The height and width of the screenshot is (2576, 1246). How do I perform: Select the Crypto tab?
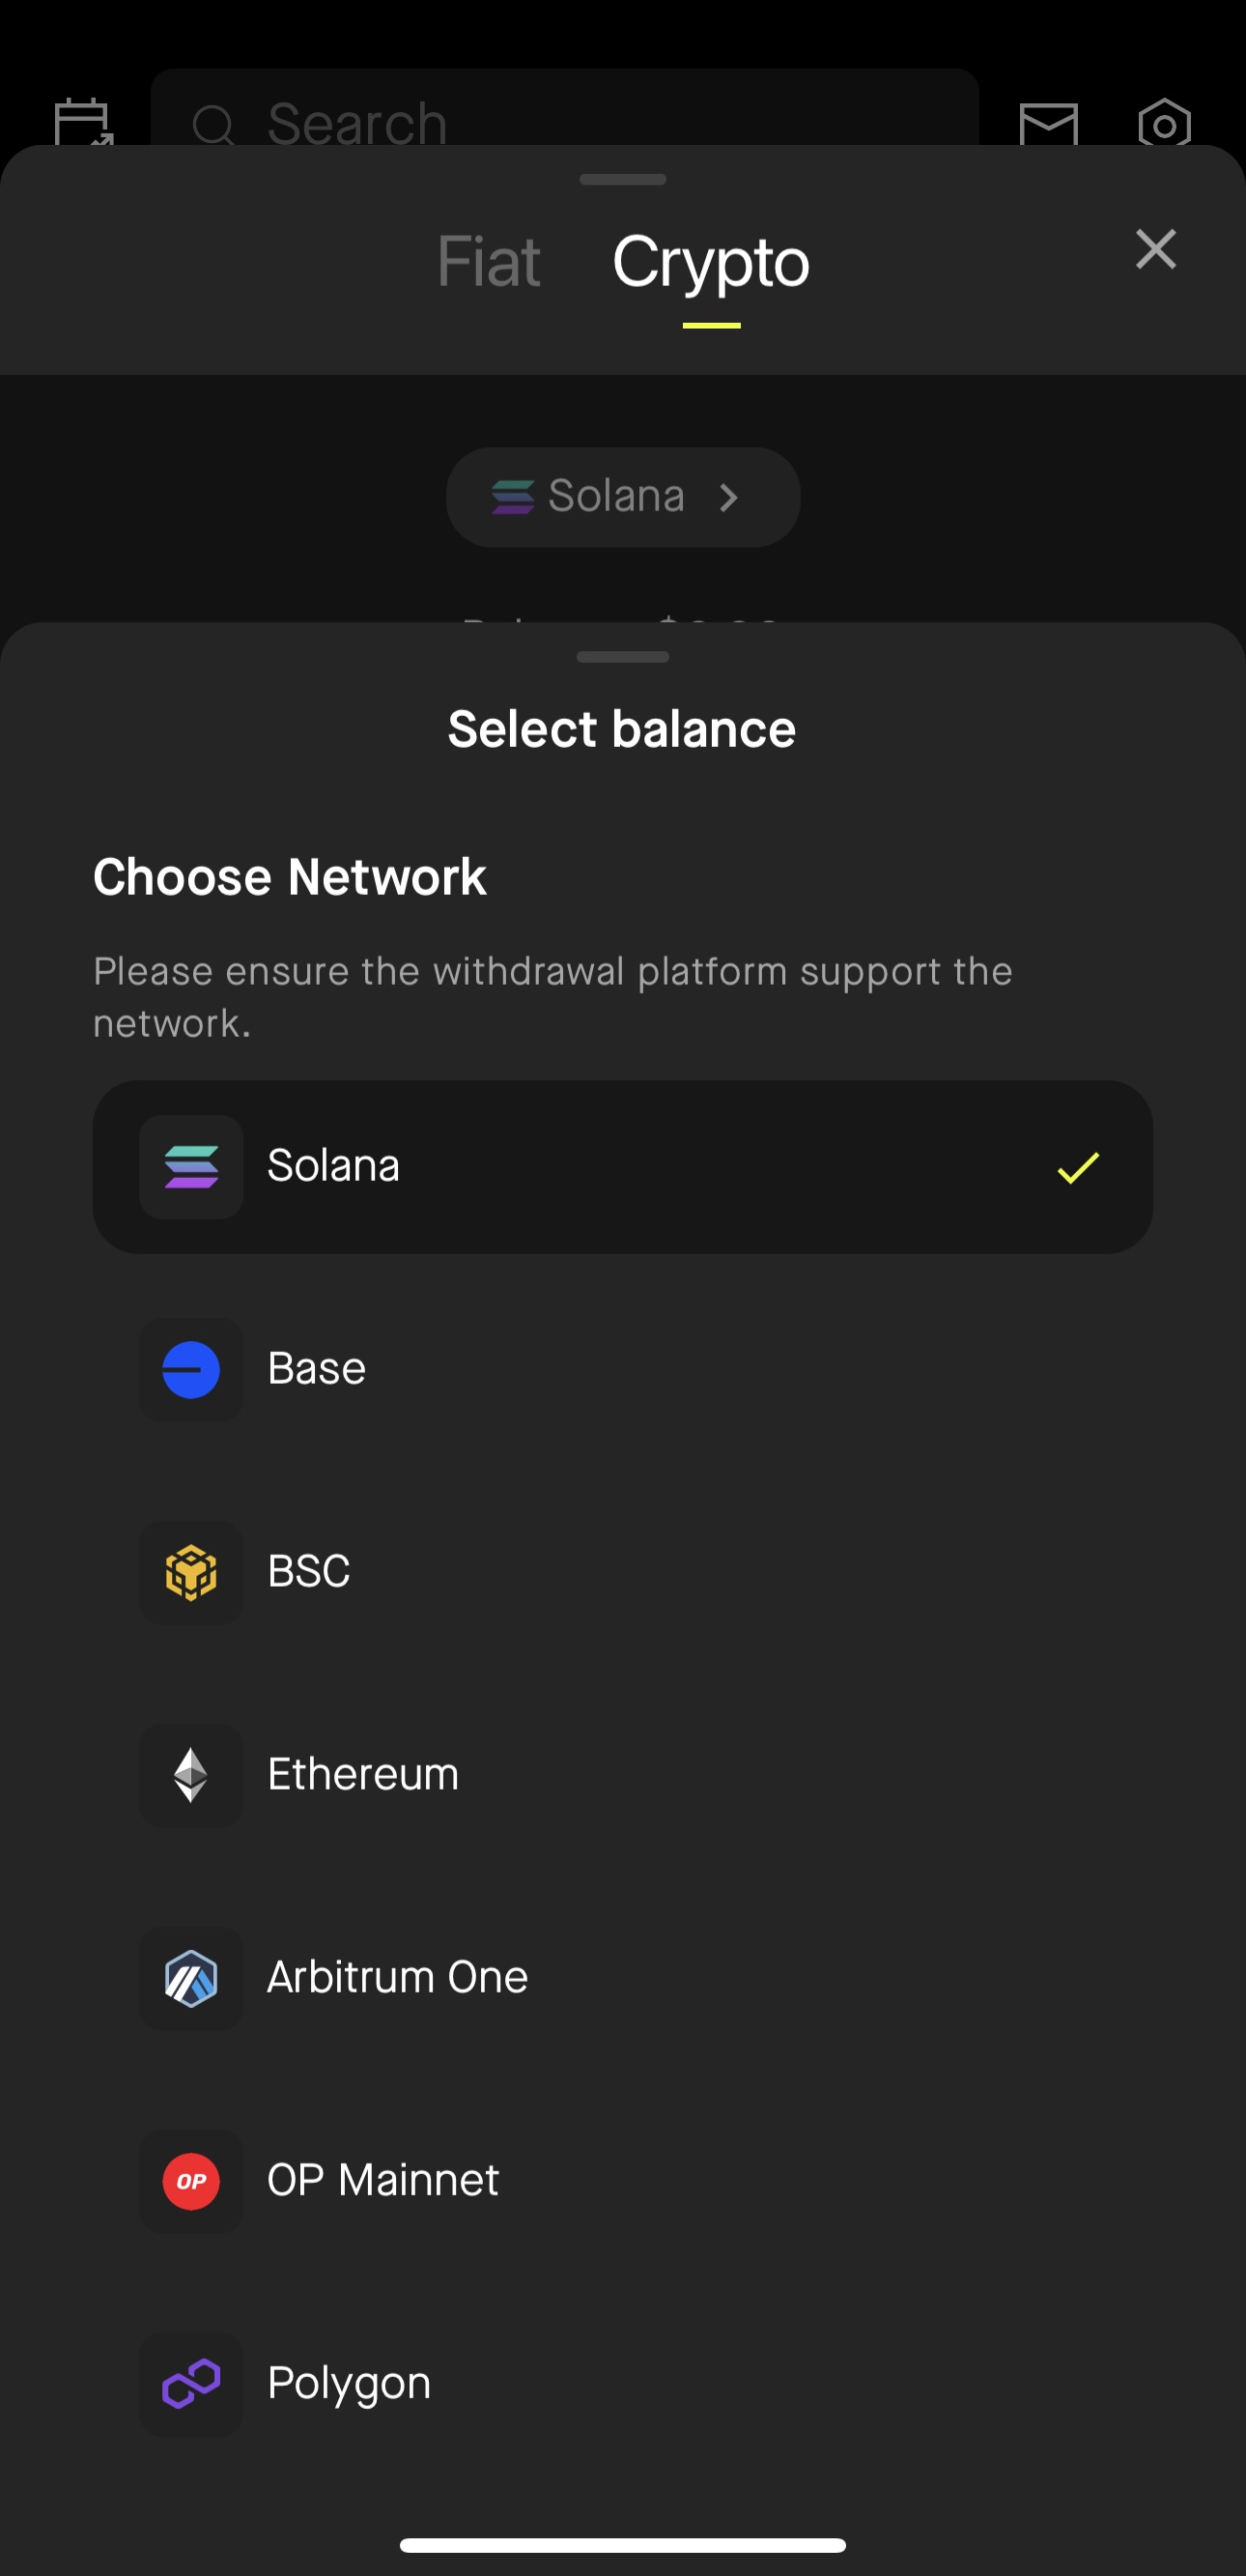tap(710, 263)
